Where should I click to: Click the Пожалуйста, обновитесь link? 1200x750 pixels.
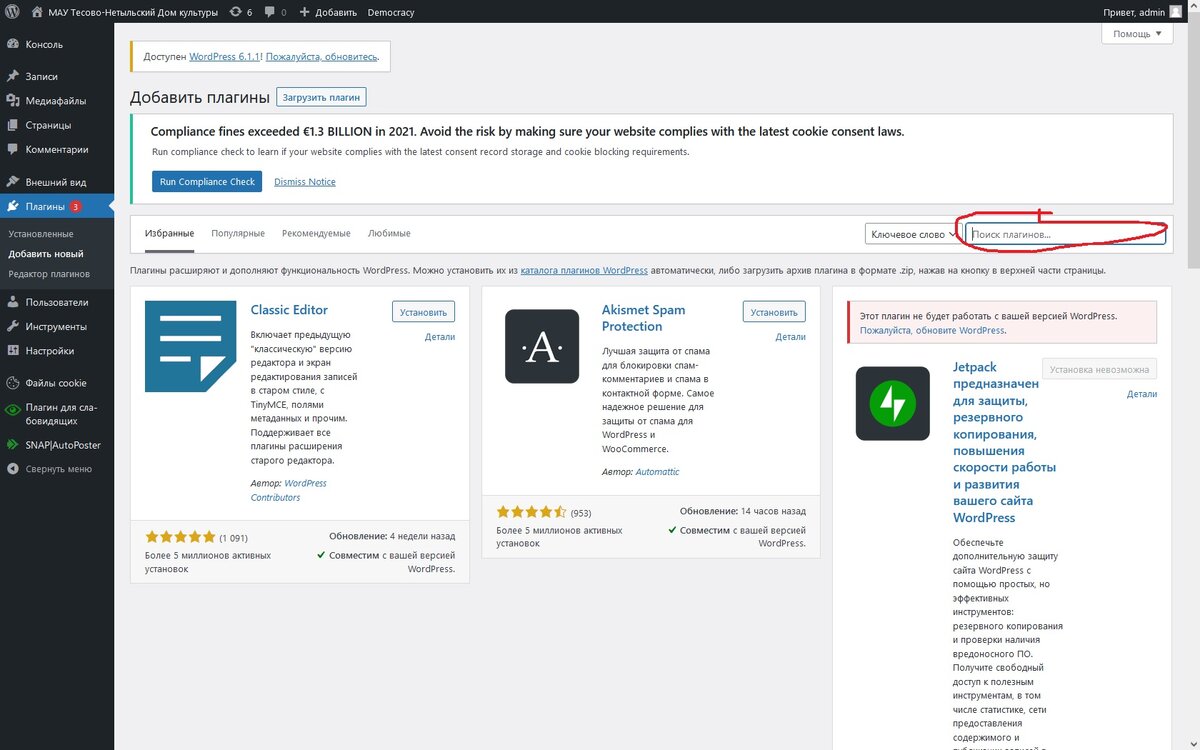(x=321, y=57)
